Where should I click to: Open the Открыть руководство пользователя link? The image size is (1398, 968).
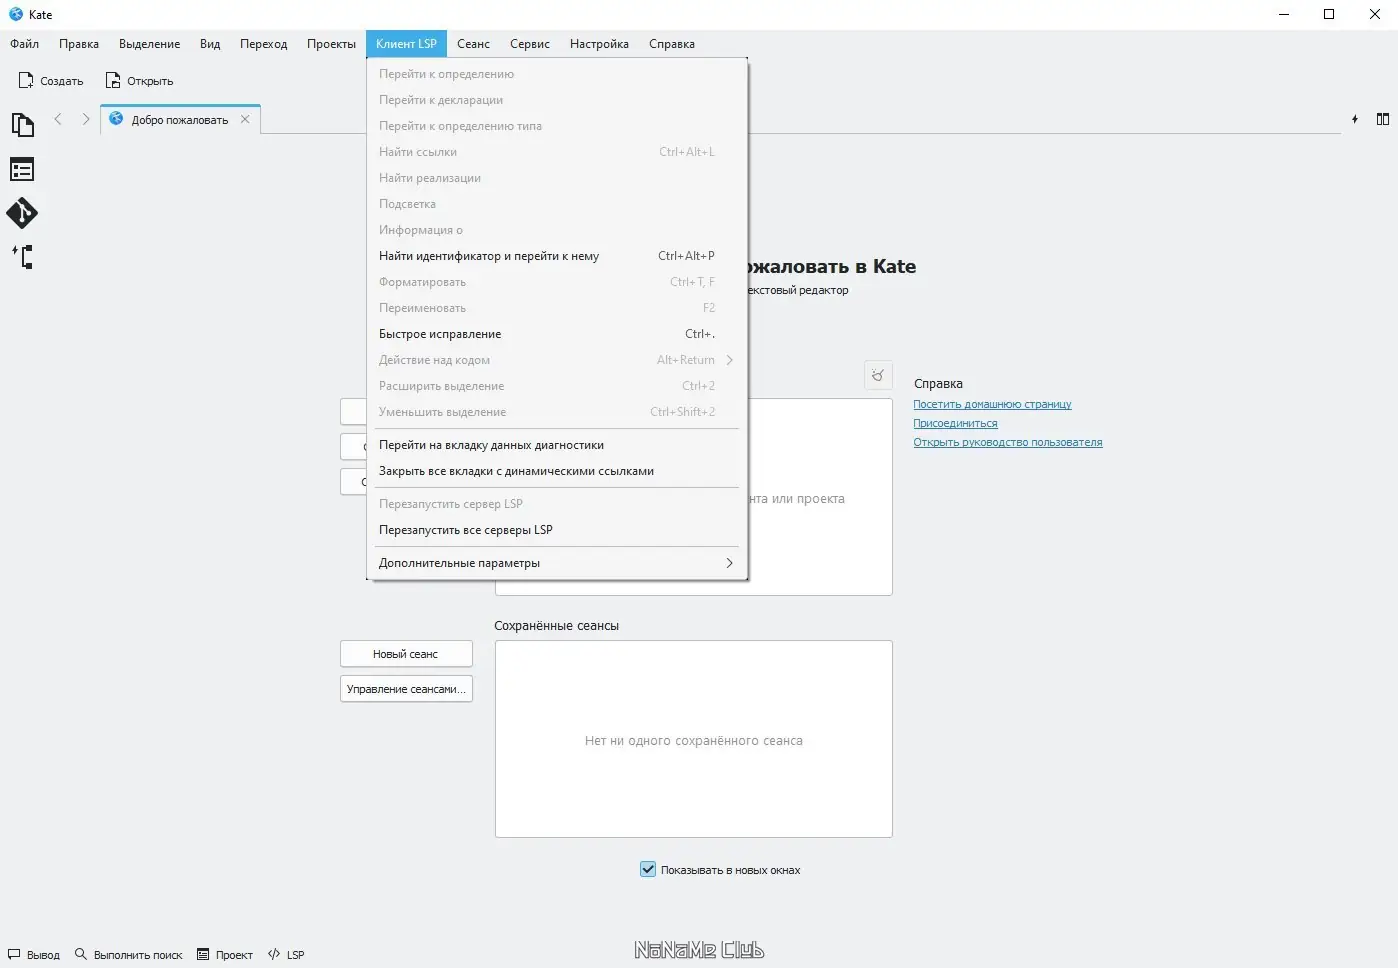[1008, 442]
